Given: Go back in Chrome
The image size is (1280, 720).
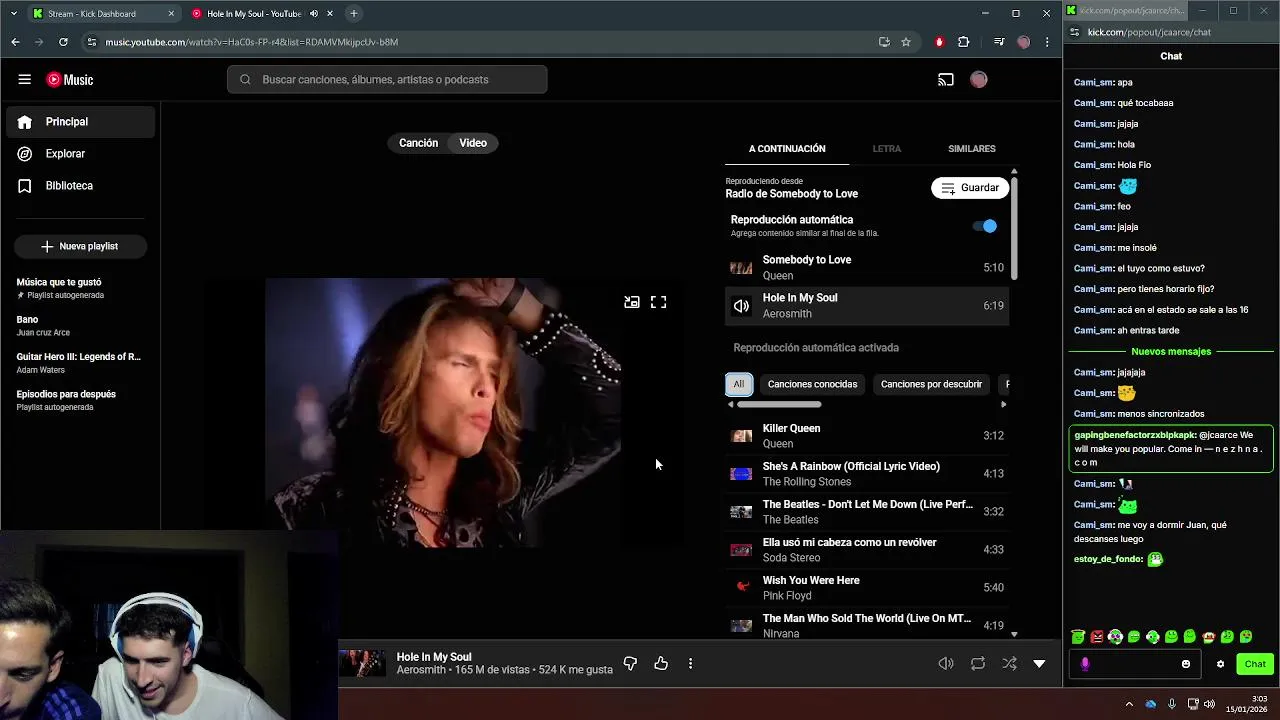Looking at the screenshot, I should [x=15, y=42].
